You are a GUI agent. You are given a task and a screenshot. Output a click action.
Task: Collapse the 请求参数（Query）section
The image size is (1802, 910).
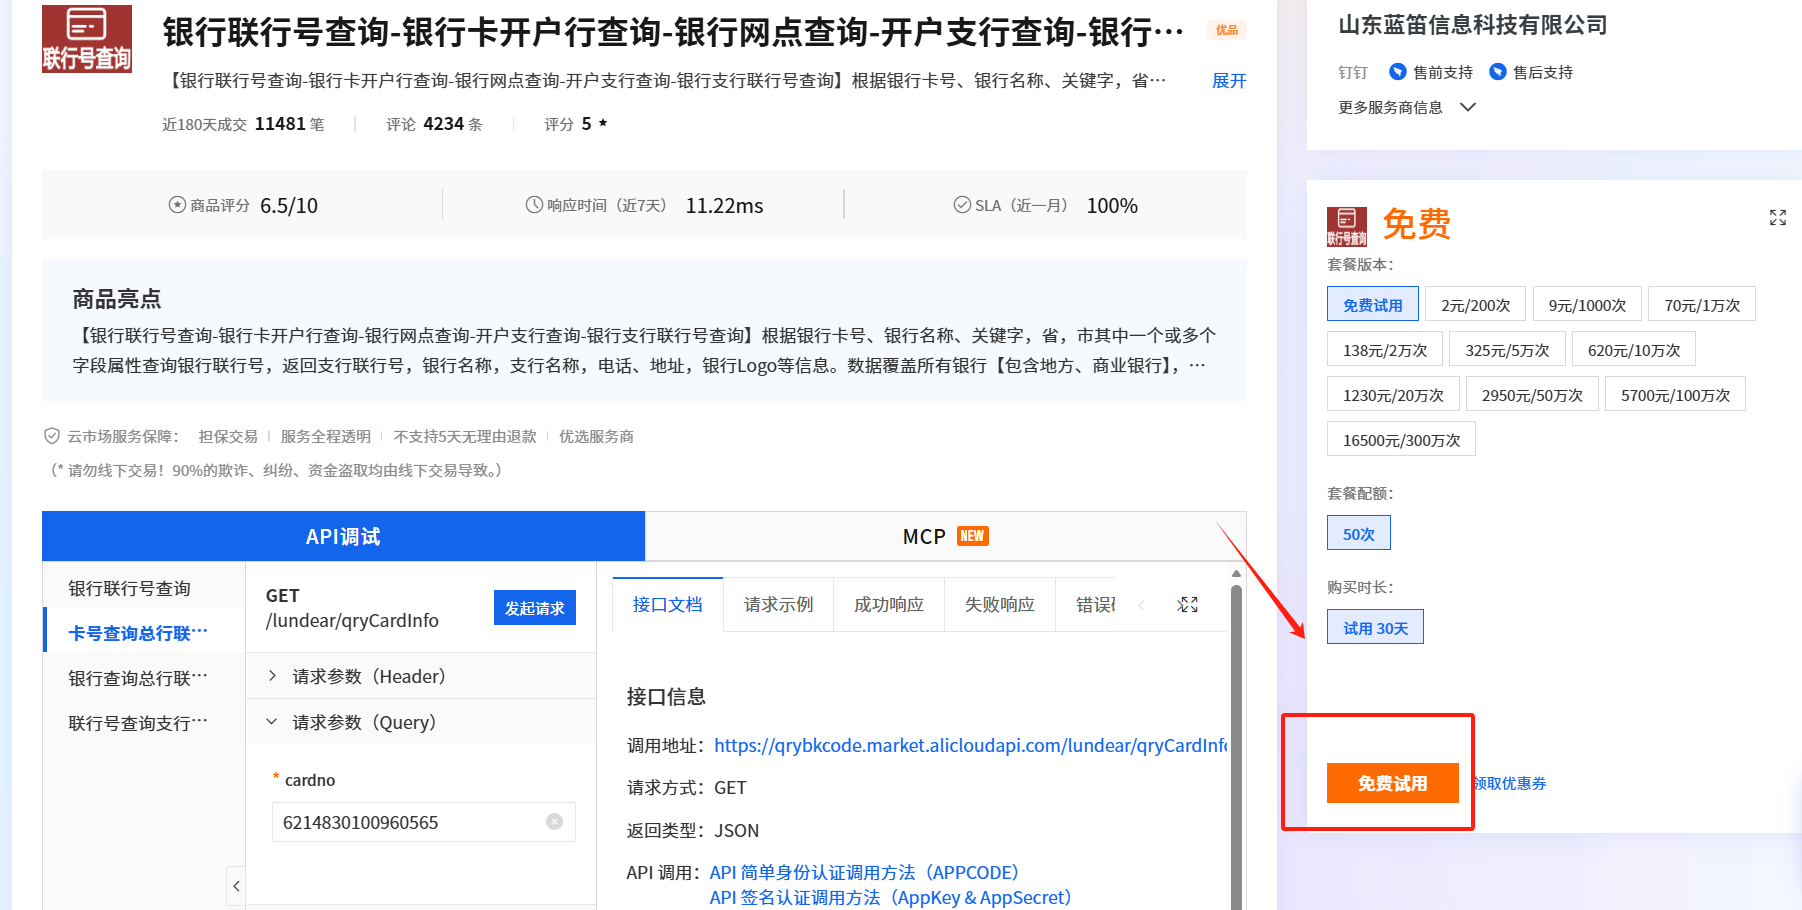click(365, 721)
